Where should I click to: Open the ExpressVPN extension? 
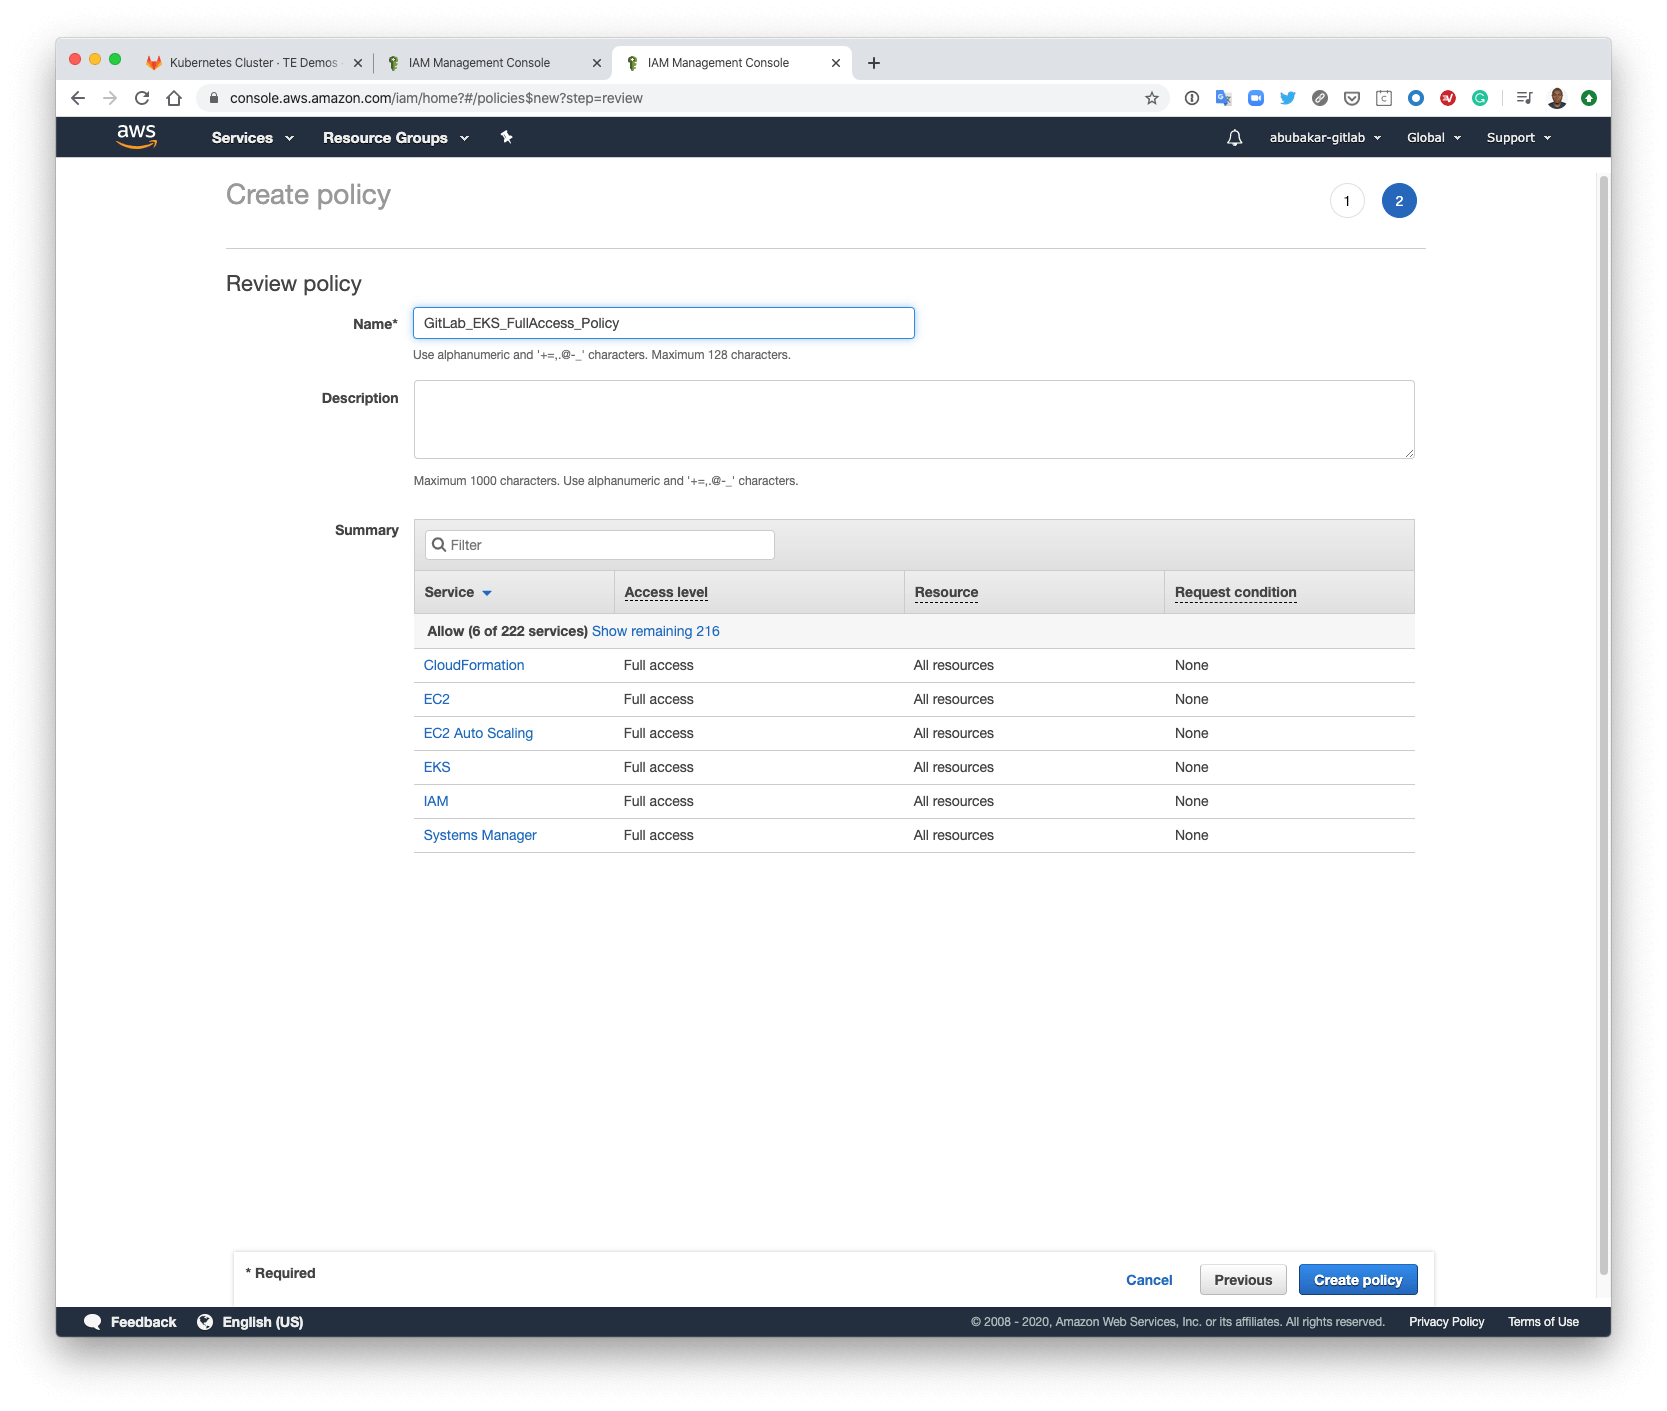(1447, 98)
